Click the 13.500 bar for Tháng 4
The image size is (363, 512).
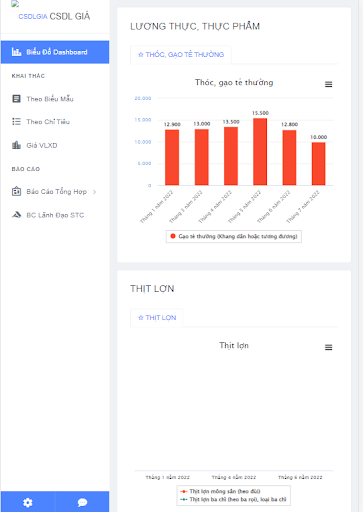tap(231, 156)
